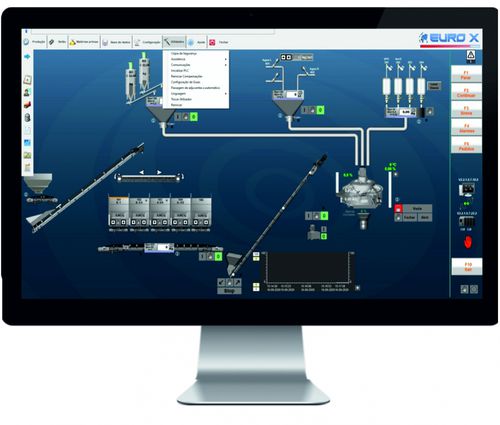This screenshot has height=425, width=500.
Task: Click the F1 Parar button
Action: (x=466, y=75)
